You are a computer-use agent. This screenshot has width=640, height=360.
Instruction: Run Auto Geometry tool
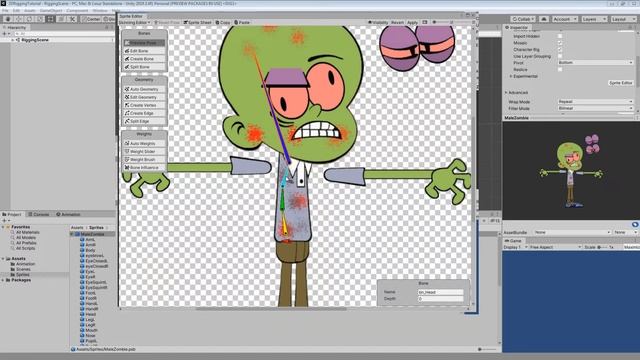coord(144,89)
